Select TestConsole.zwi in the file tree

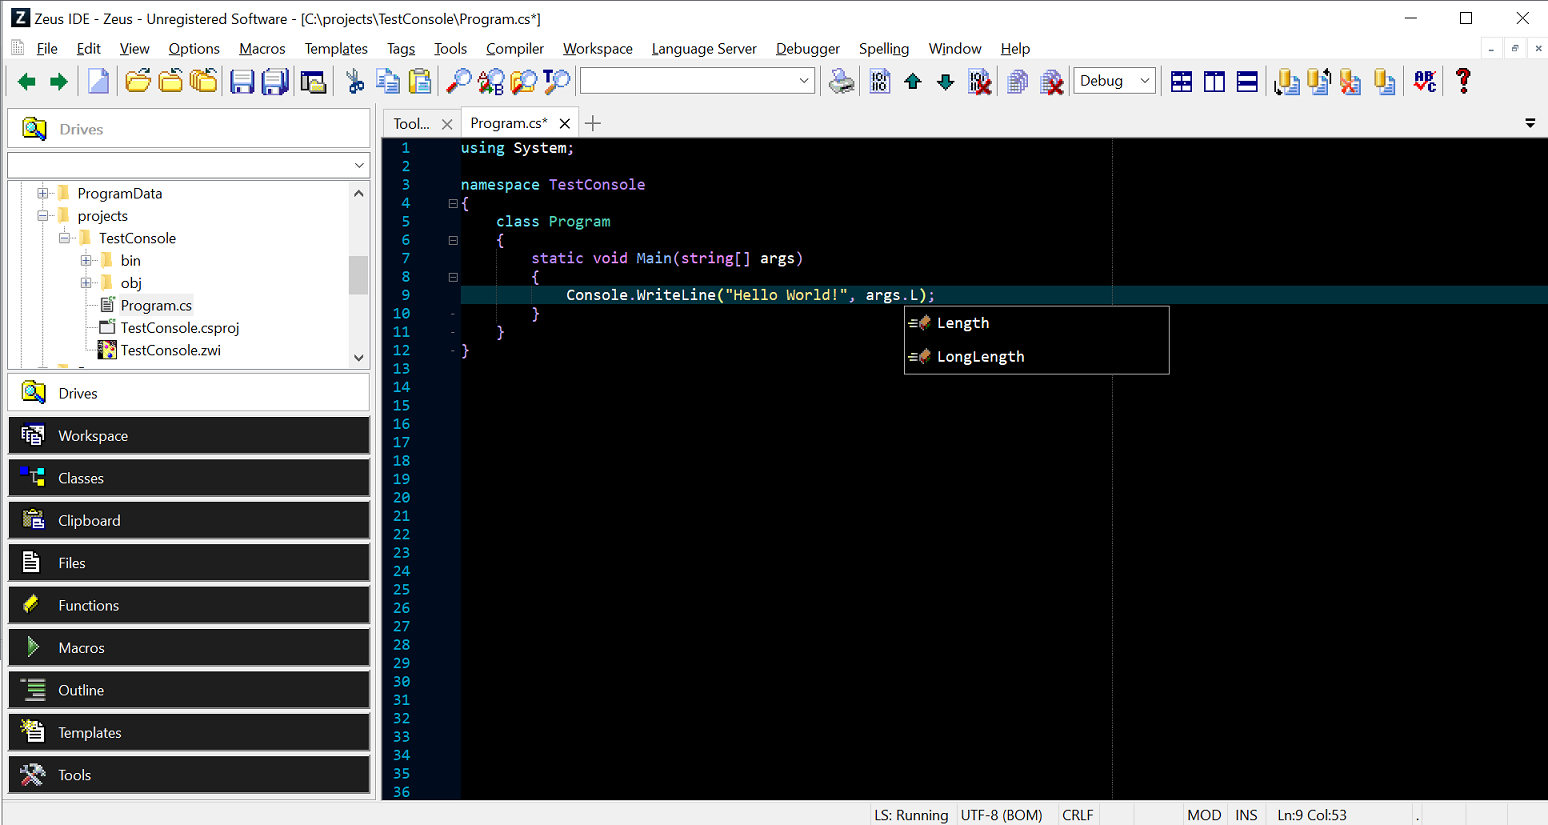tap(171, 350)
